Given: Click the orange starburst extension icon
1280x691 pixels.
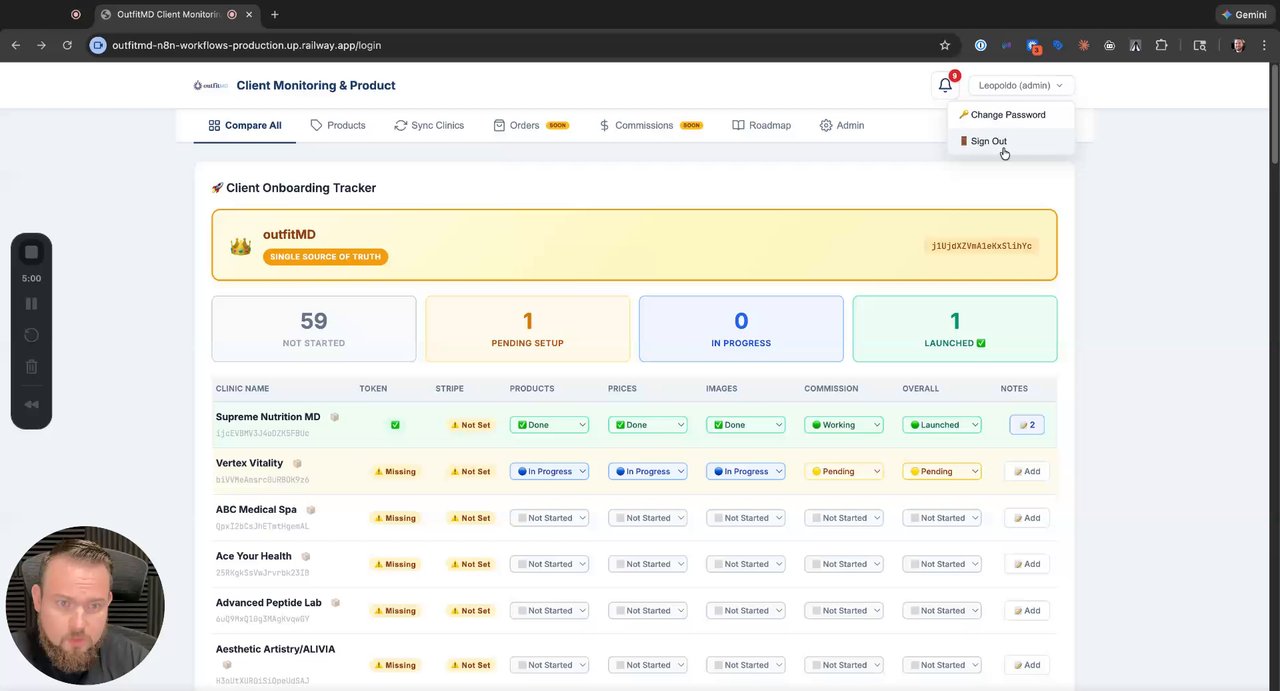Looking at the screenshot, I should 1083,45.
